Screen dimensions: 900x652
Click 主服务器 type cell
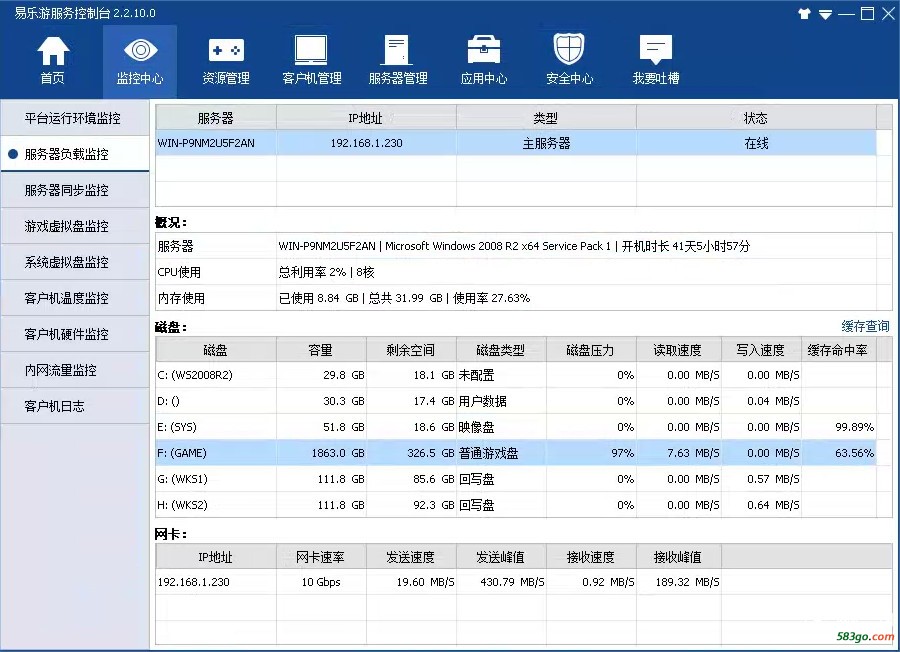pos(546,143)
